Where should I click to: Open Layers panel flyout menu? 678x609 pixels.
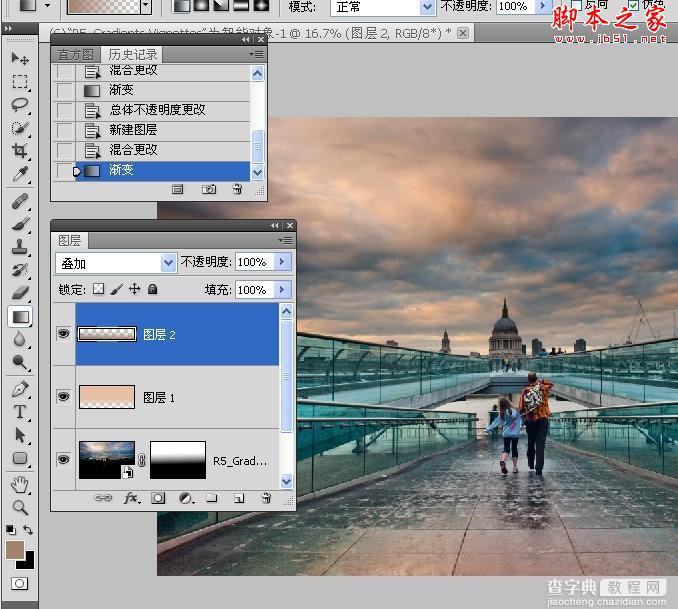coord(285,240)
